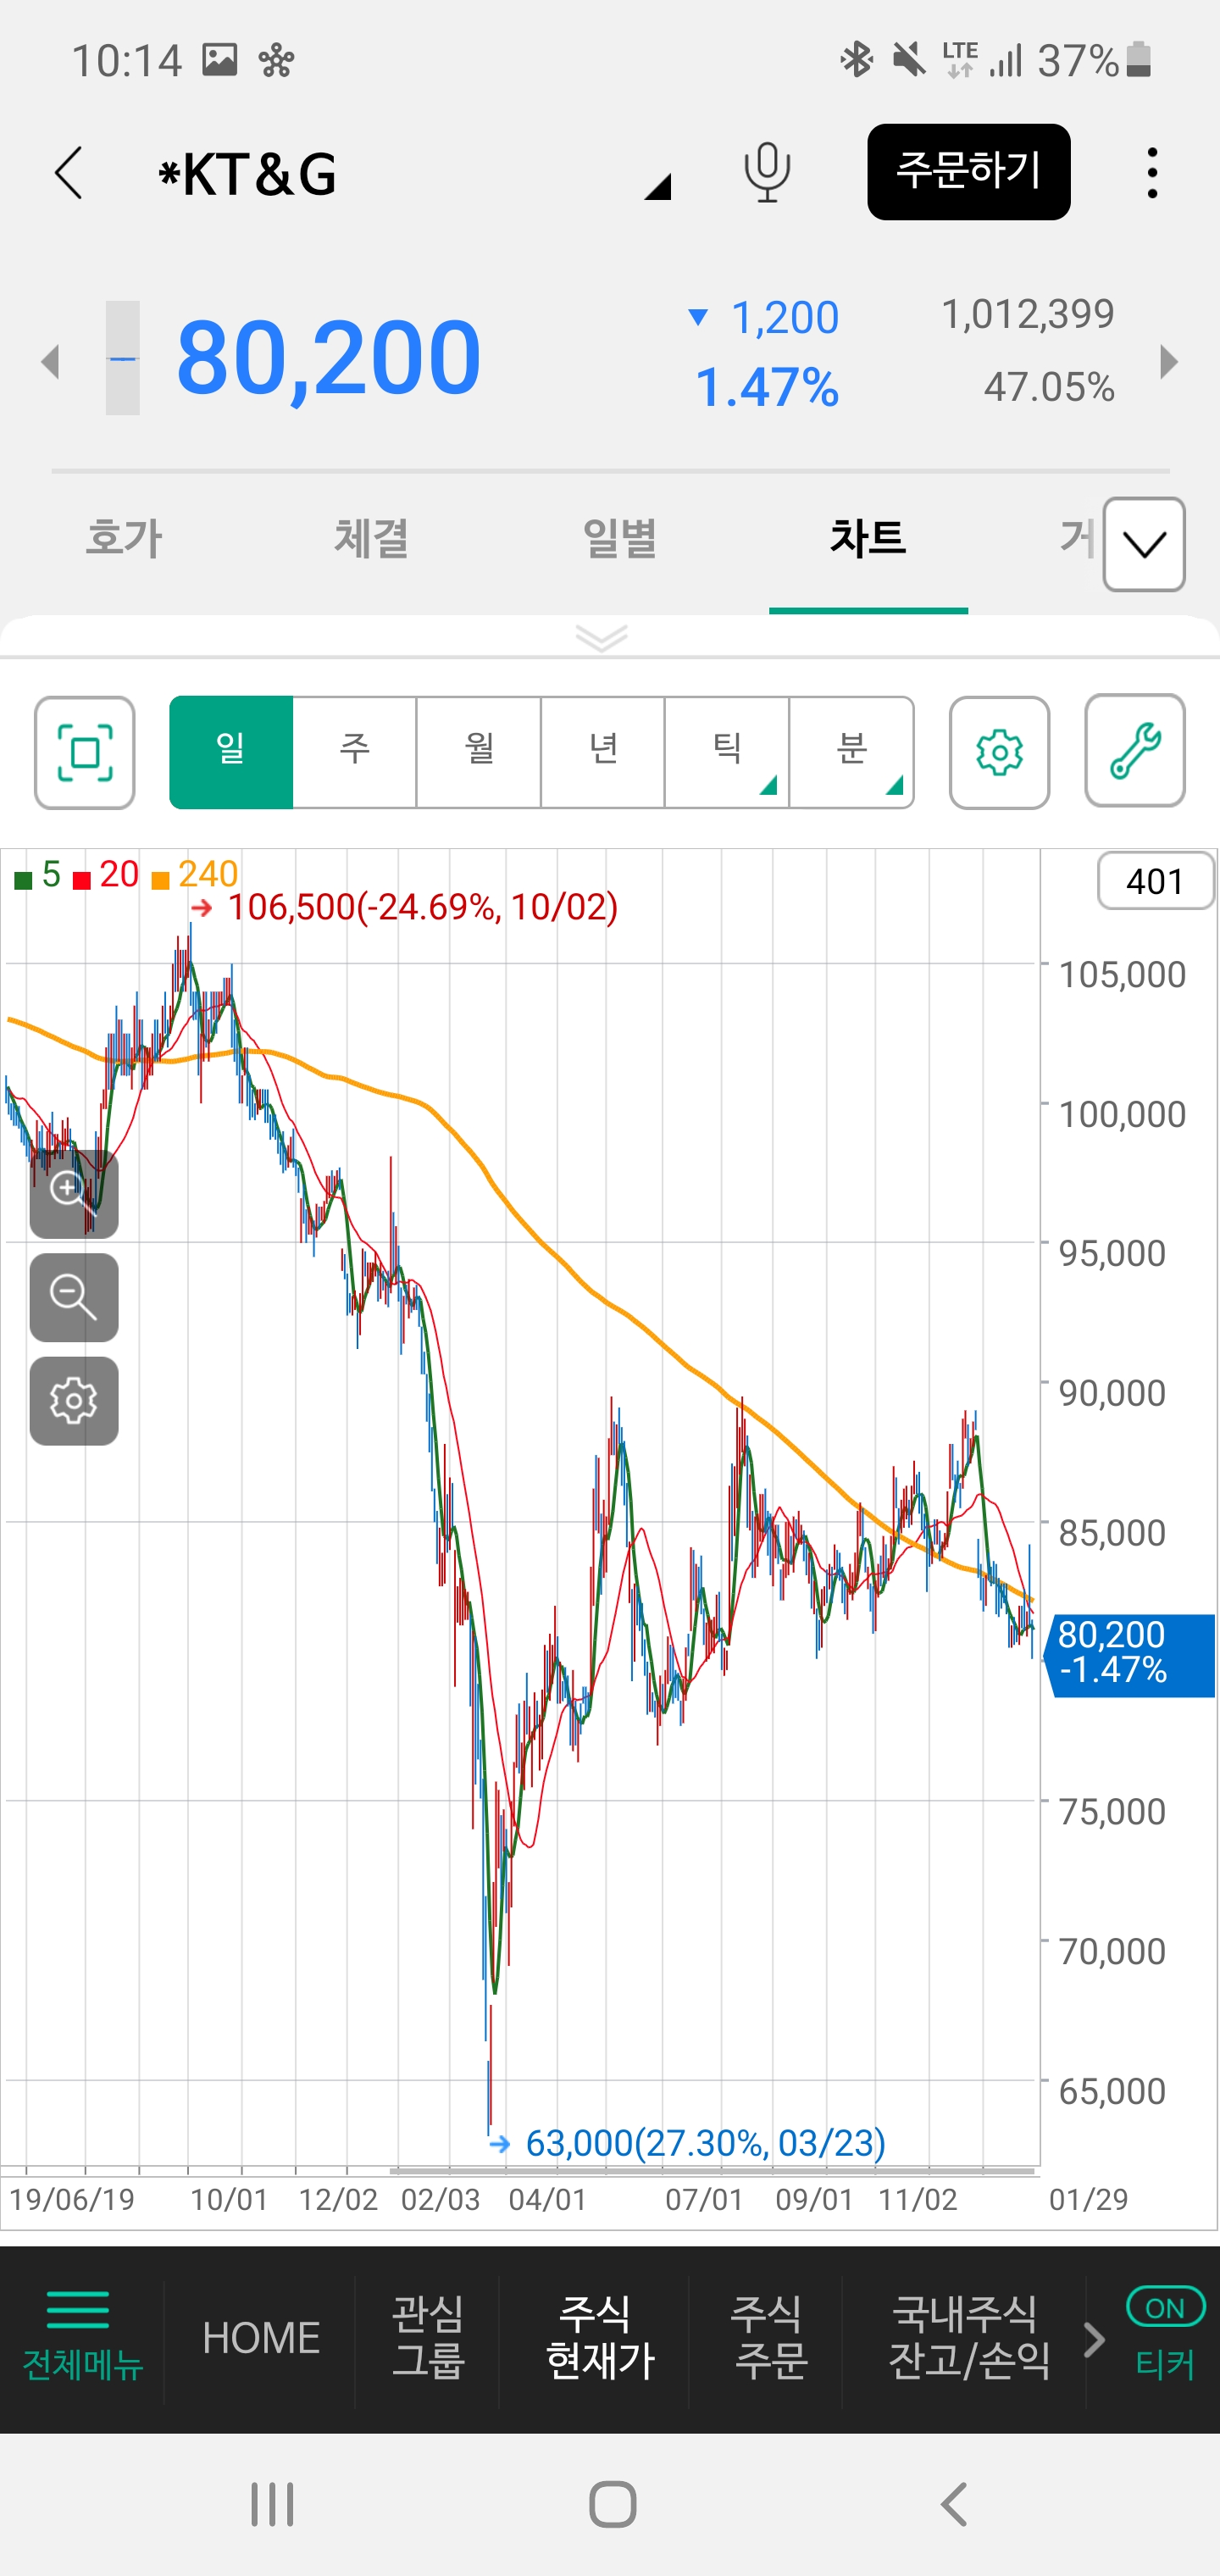Select the 일 daily period

[x=231, y=752]
